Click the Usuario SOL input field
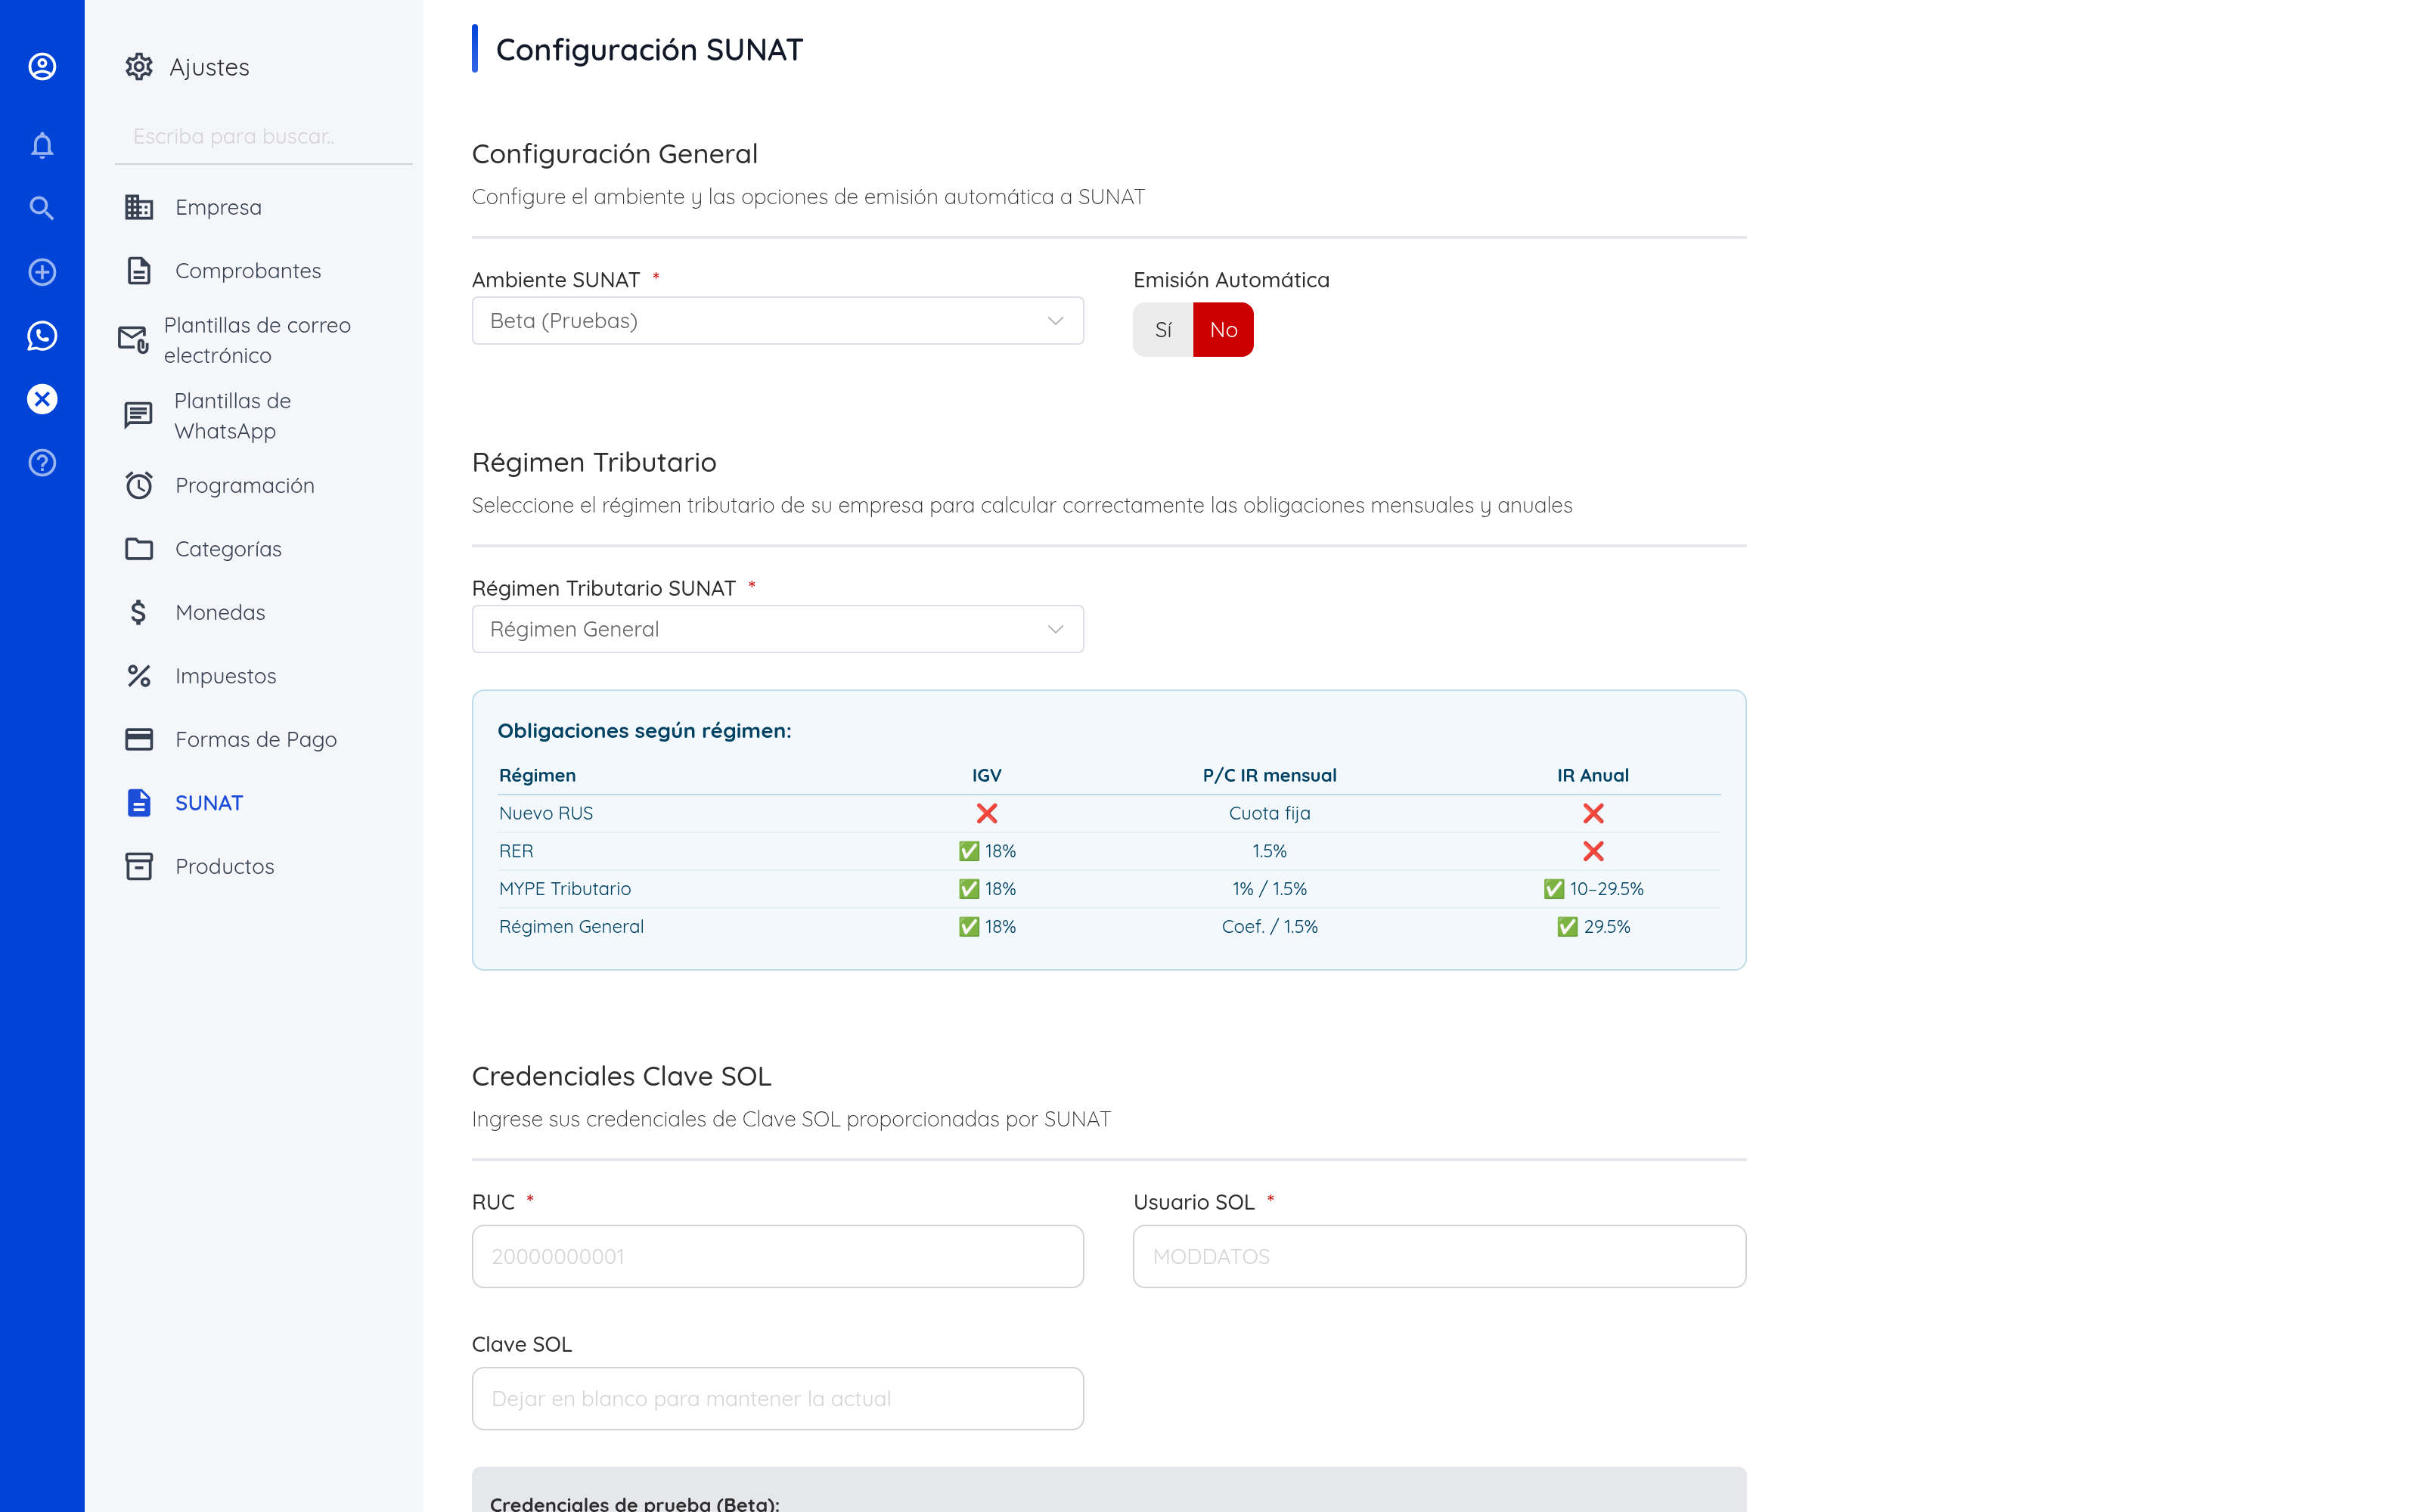Image resolution: width=2420 pixels, height=1512 pixels. (x=1439, y=1256)
